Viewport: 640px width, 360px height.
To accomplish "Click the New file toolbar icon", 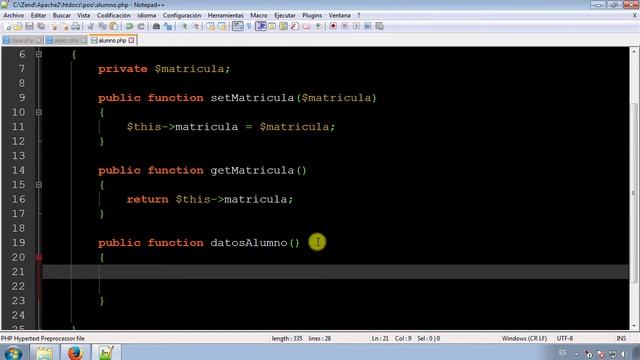I will [7, 27].
